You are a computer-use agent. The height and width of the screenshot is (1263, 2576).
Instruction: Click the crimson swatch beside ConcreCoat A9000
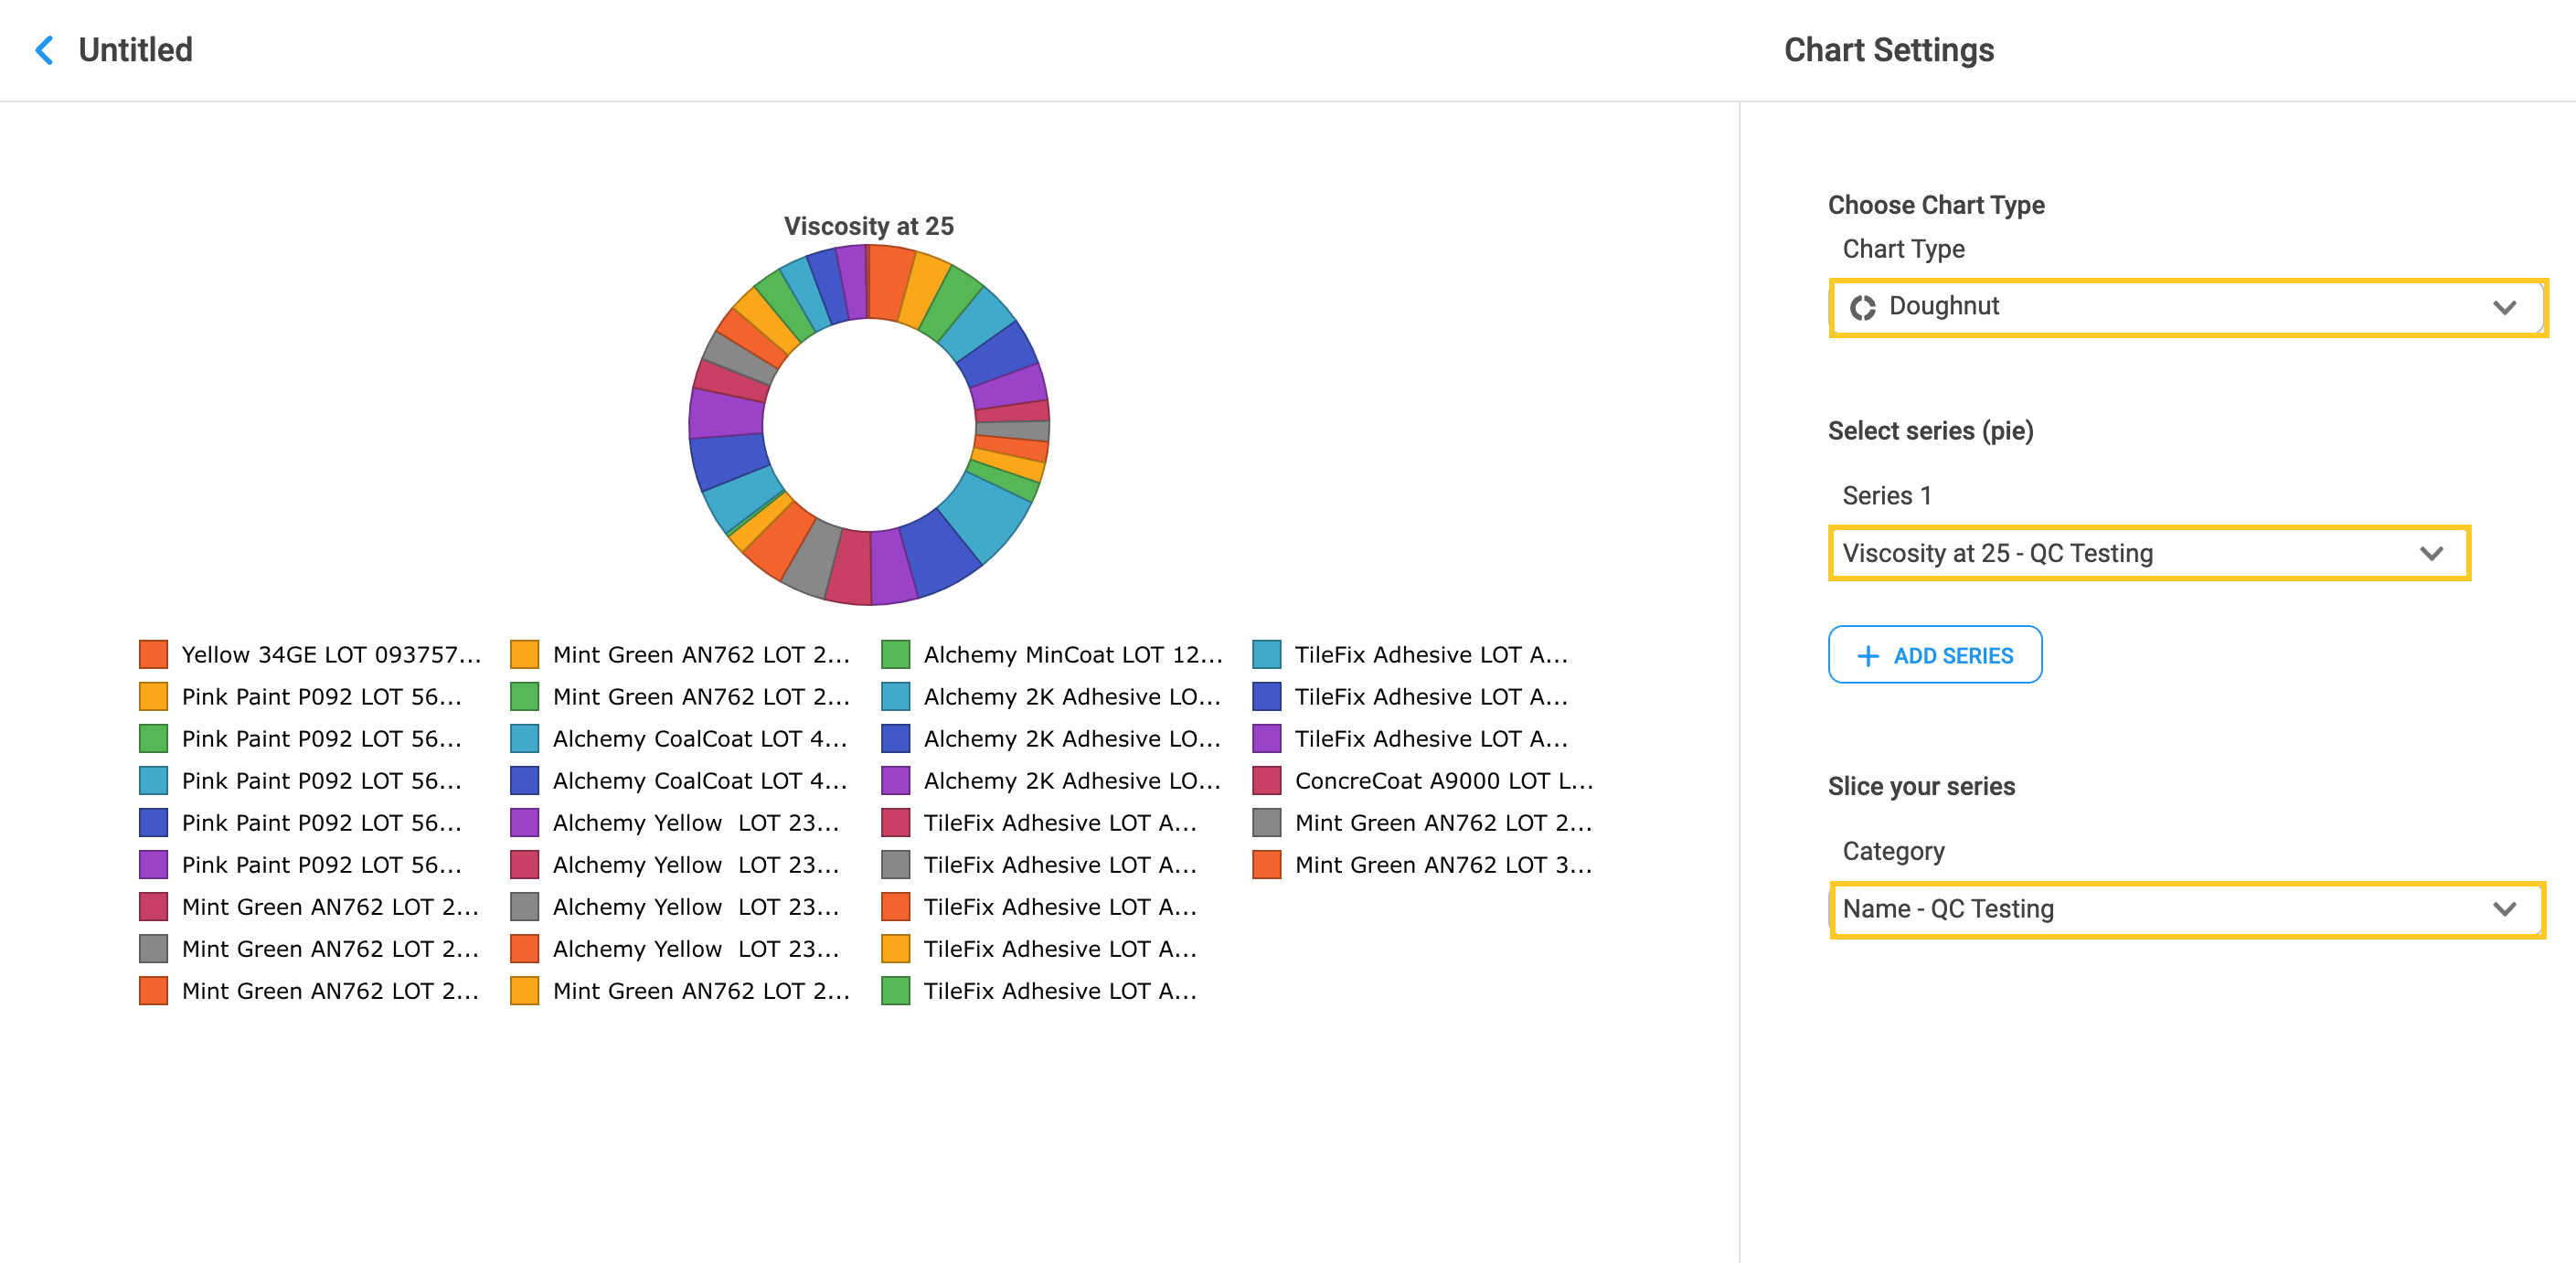pyautogui.click(x=1266, y=781)
